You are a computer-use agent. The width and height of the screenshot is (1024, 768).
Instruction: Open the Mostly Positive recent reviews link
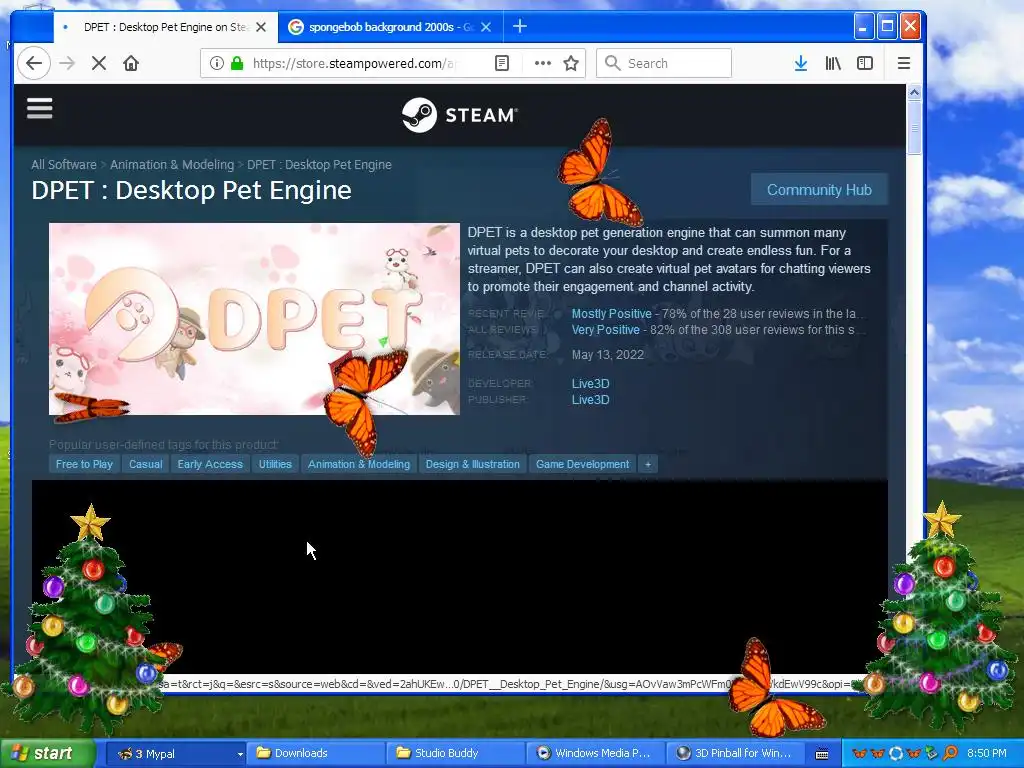tap(612, 313)
